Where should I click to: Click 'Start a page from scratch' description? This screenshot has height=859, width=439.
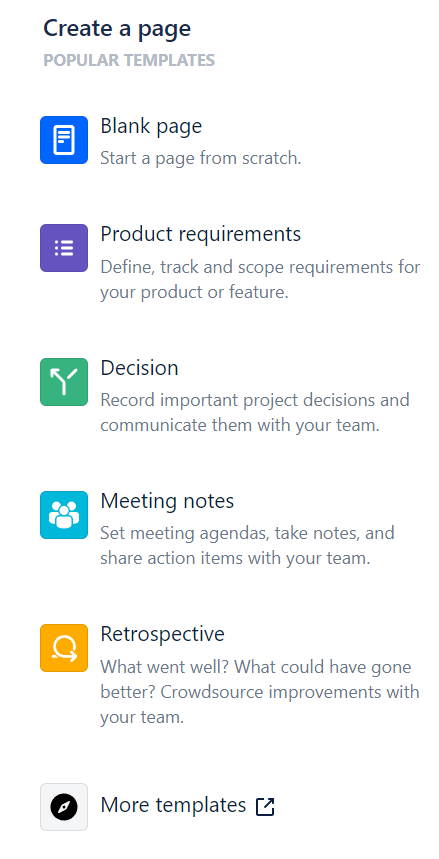(201, 159)
